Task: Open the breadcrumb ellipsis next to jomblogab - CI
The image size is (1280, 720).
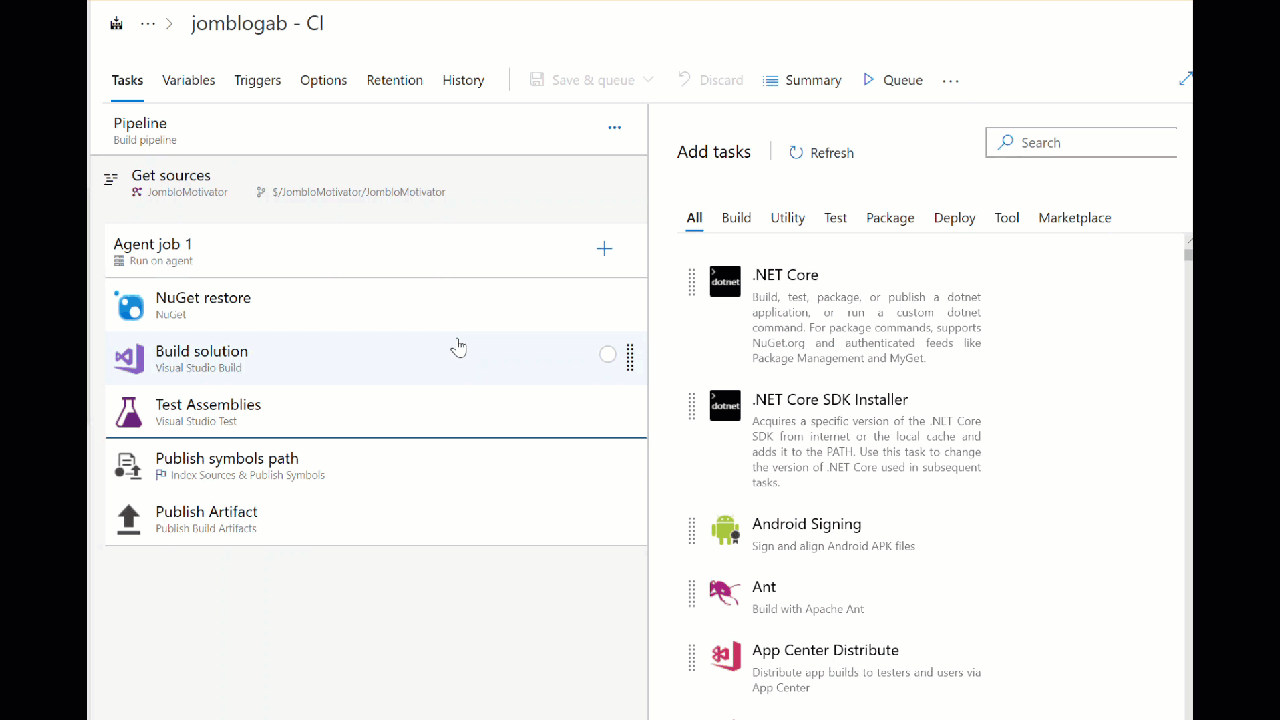Action: click(x=148, y=24)
